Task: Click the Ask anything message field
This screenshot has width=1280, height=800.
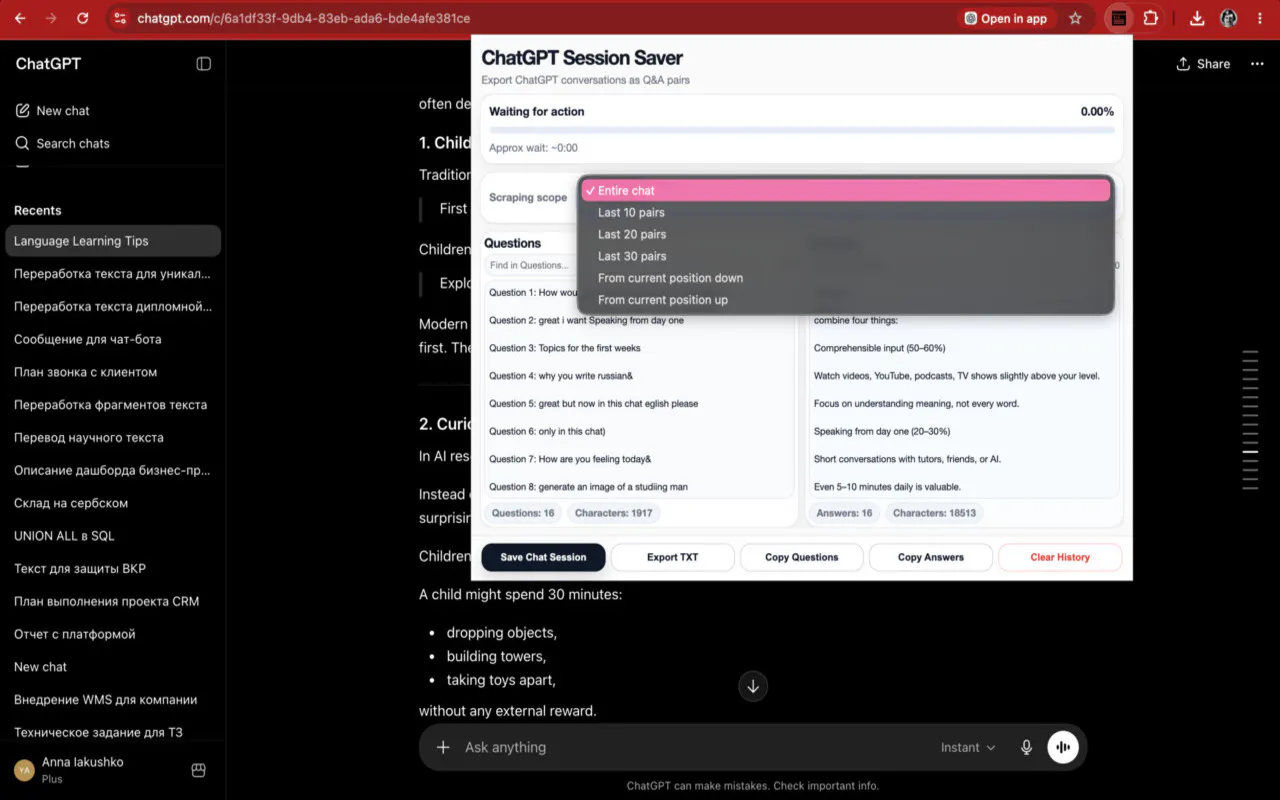Action: (695, 747)
